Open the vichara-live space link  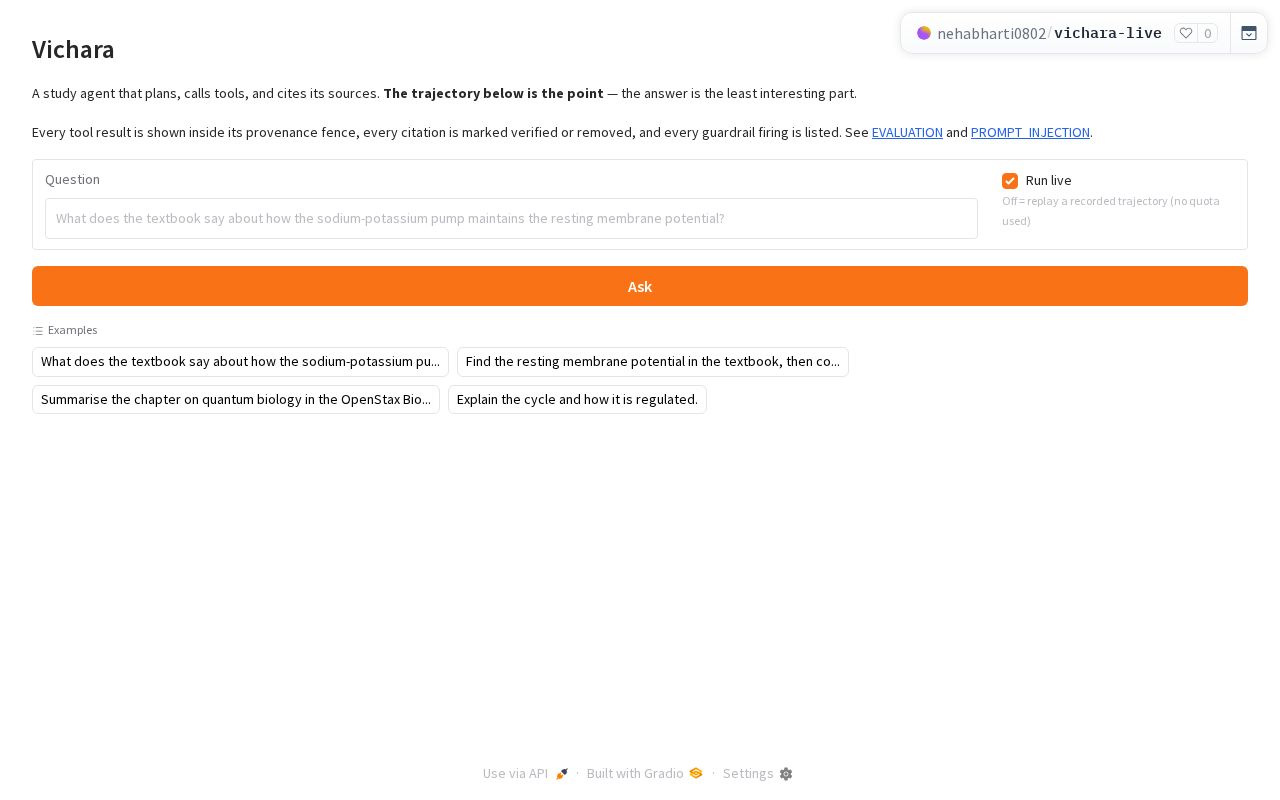click(x=1108, y=34)
